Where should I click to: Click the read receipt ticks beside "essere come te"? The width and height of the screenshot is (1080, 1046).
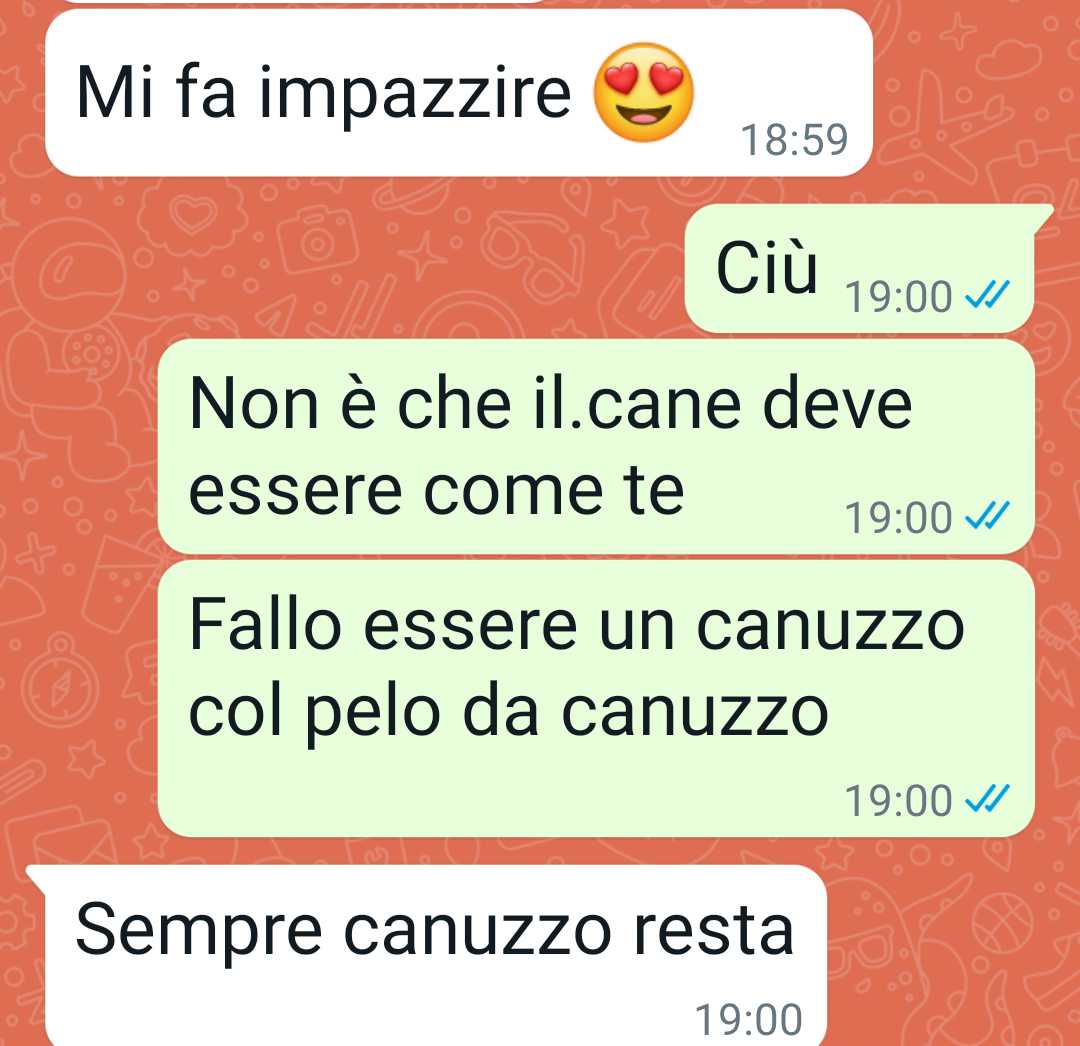(x=987, y=516)
